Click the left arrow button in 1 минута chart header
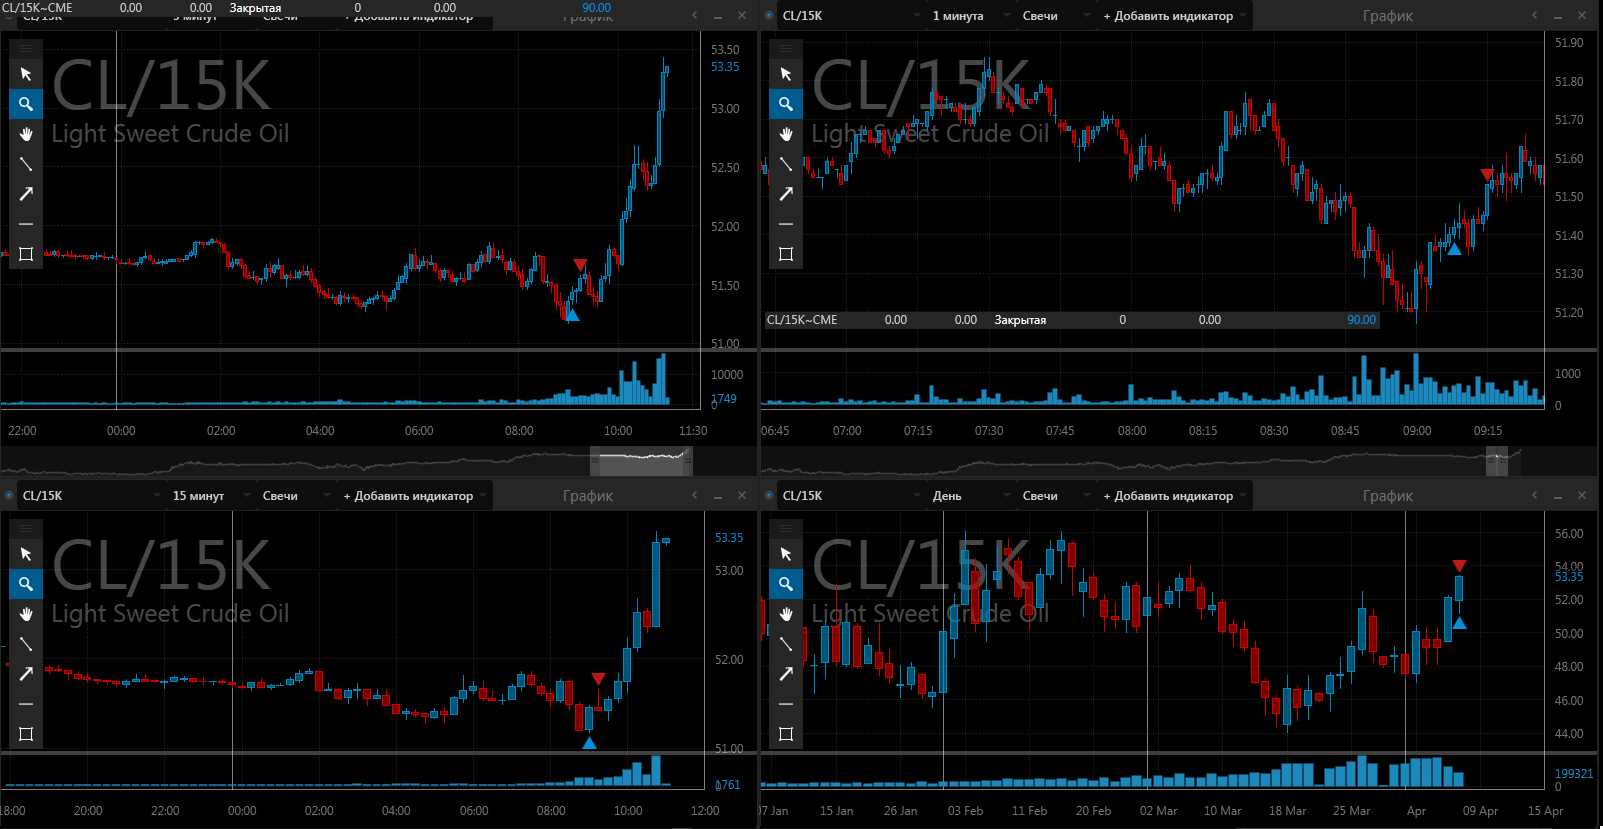 tap(1535, 15)
